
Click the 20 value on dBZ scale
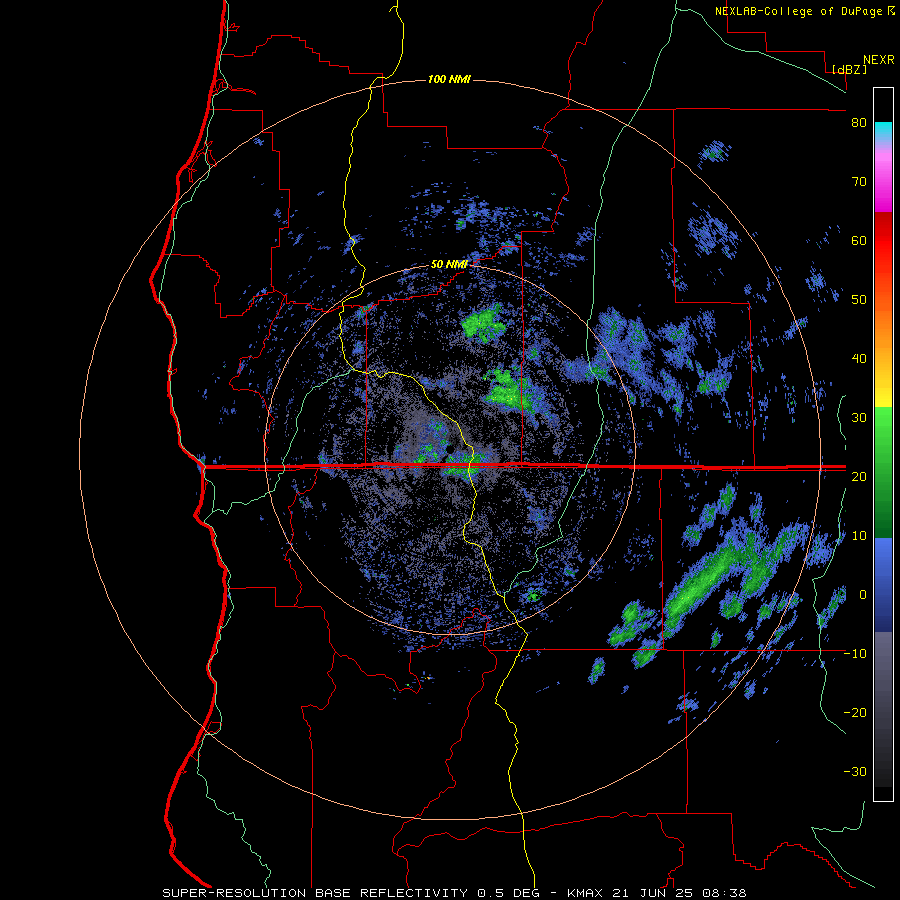tap(859, 477)
